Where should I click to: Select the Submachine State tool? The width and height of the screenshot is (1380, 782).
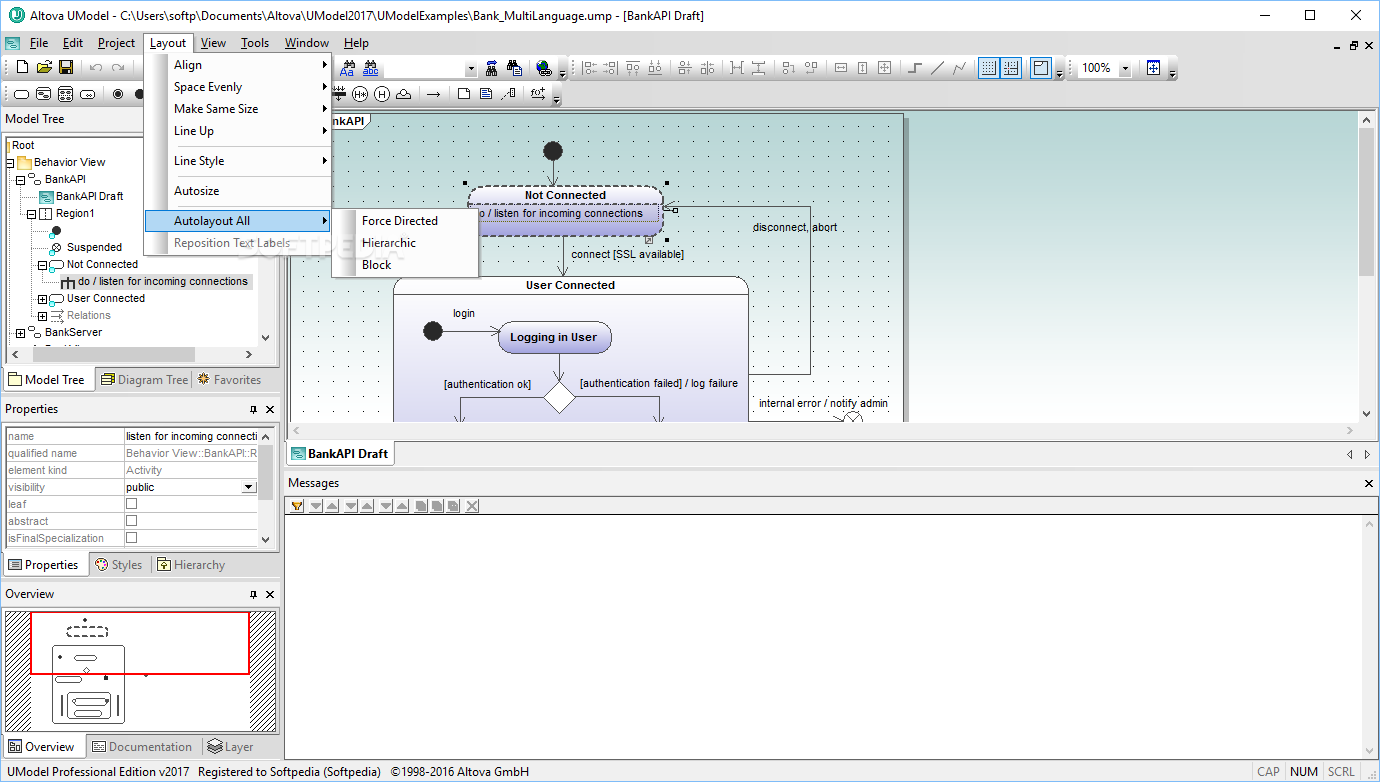click(88, 94)
